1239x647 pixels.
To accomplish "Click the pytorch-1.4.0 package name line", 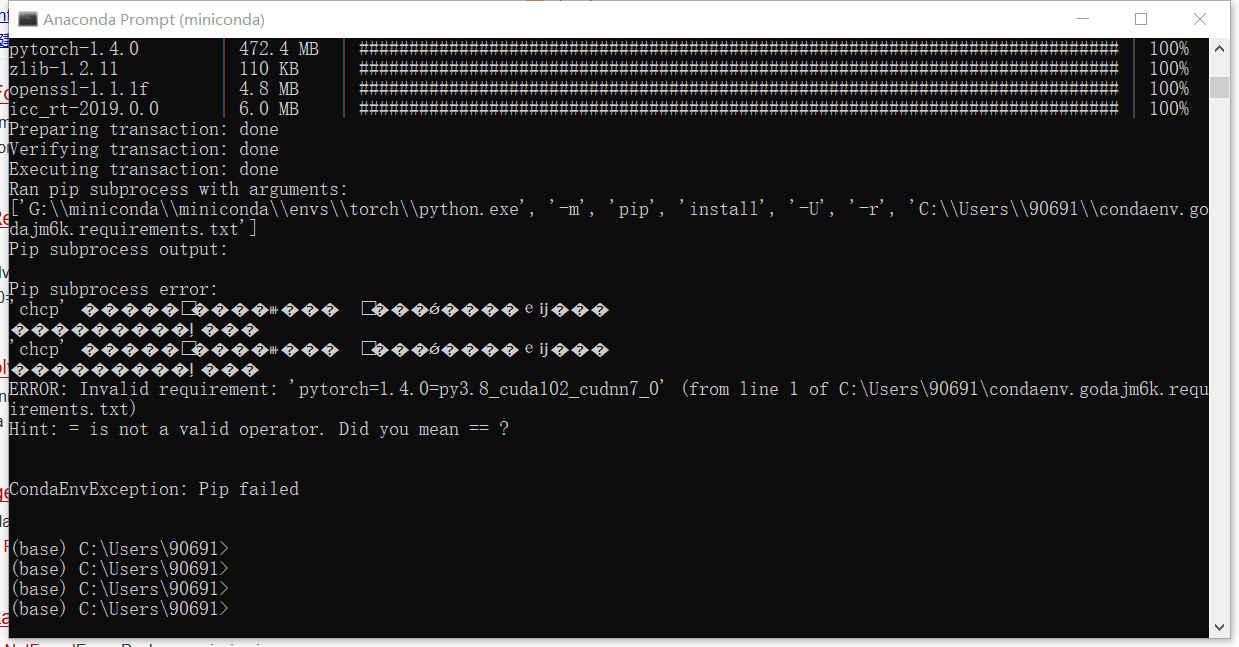I will point(65,48).
